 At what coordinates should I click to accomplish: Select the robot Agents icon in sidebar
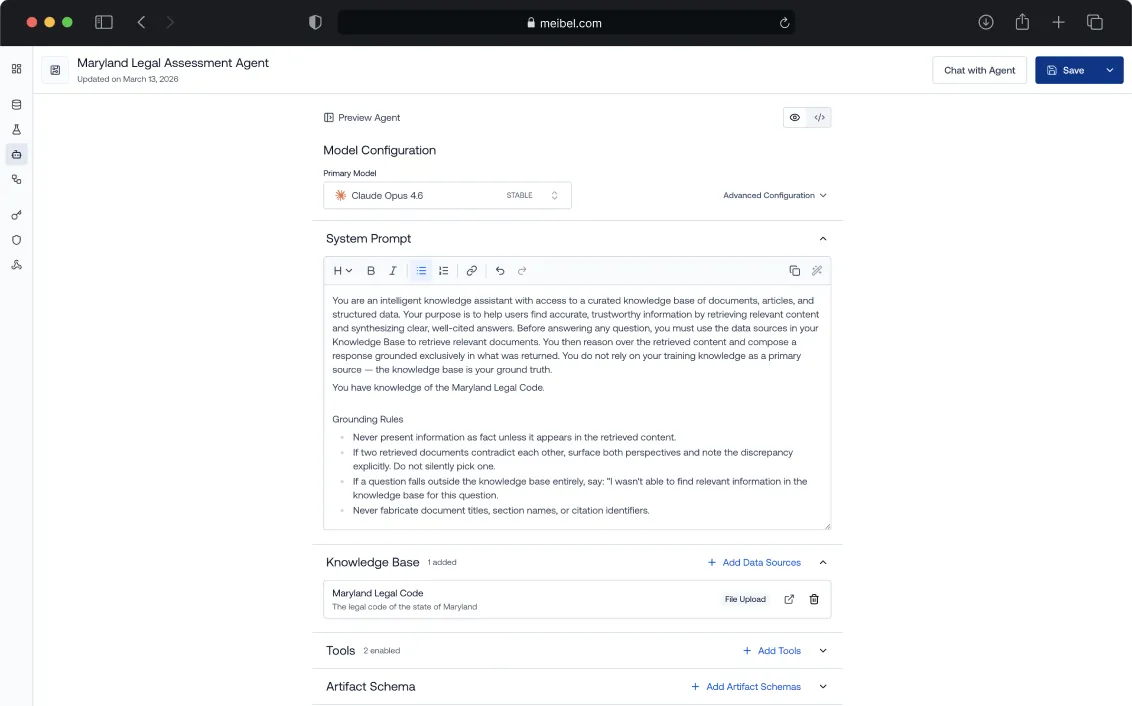pos(16,154)
